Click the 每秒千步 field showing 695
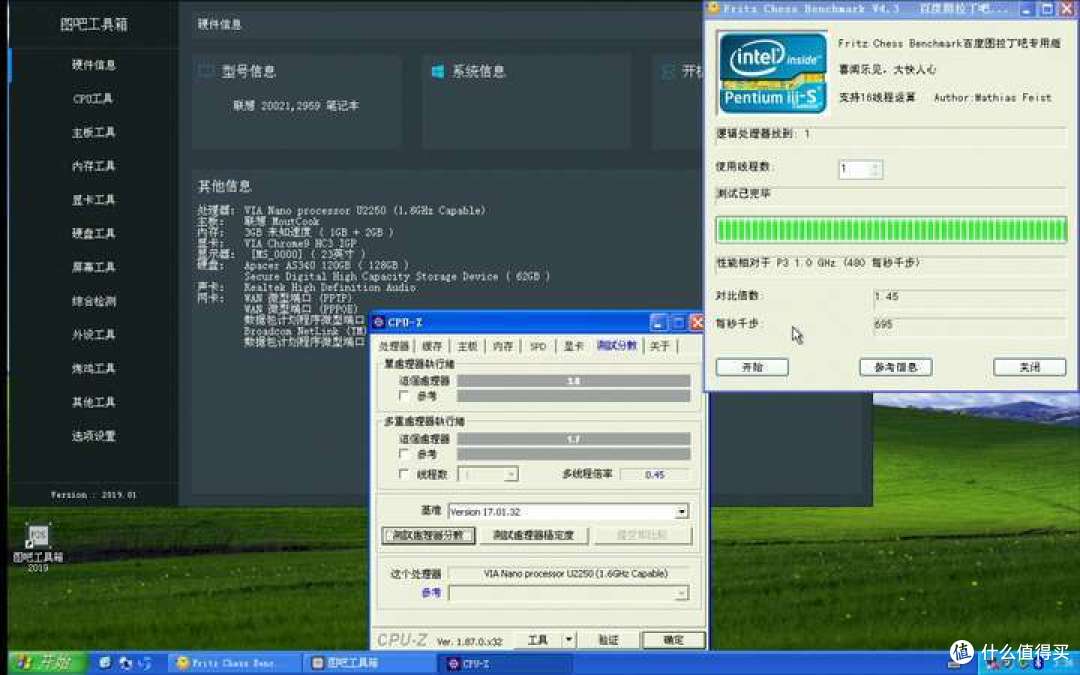 tap(970, 324)
